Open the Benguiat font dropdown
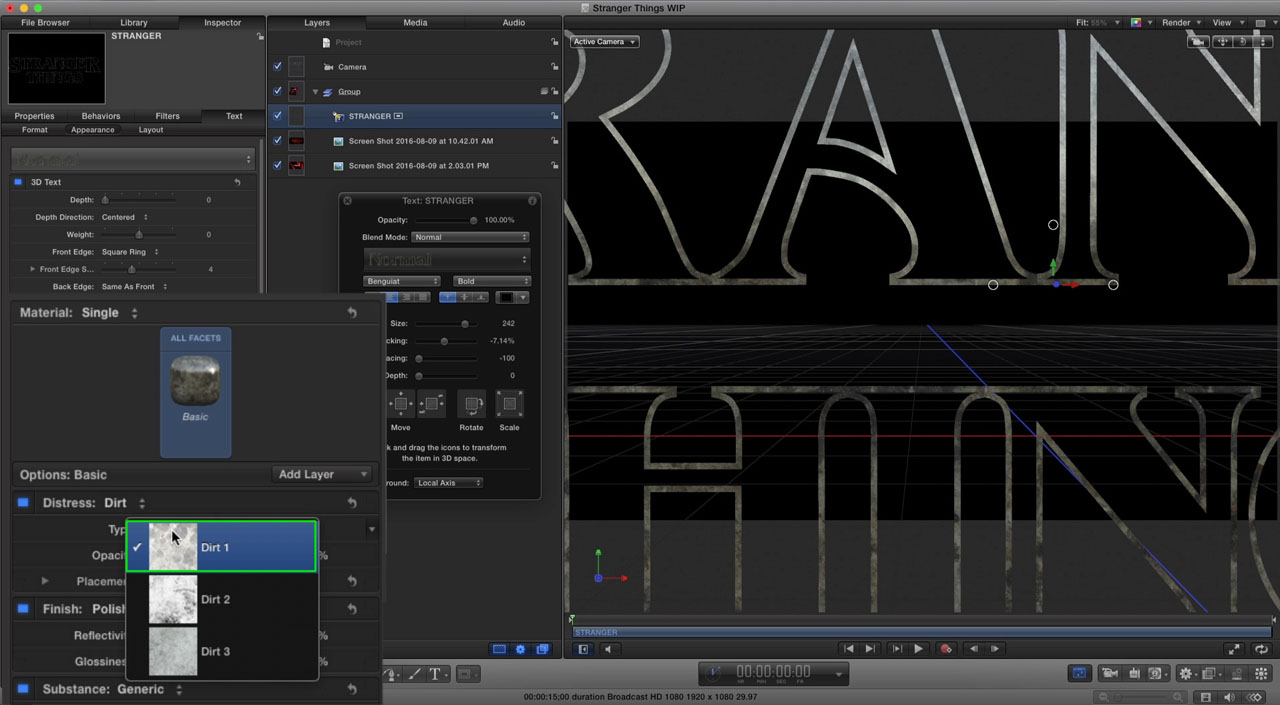Screen dimensions: 1280x705 point(402,281)
